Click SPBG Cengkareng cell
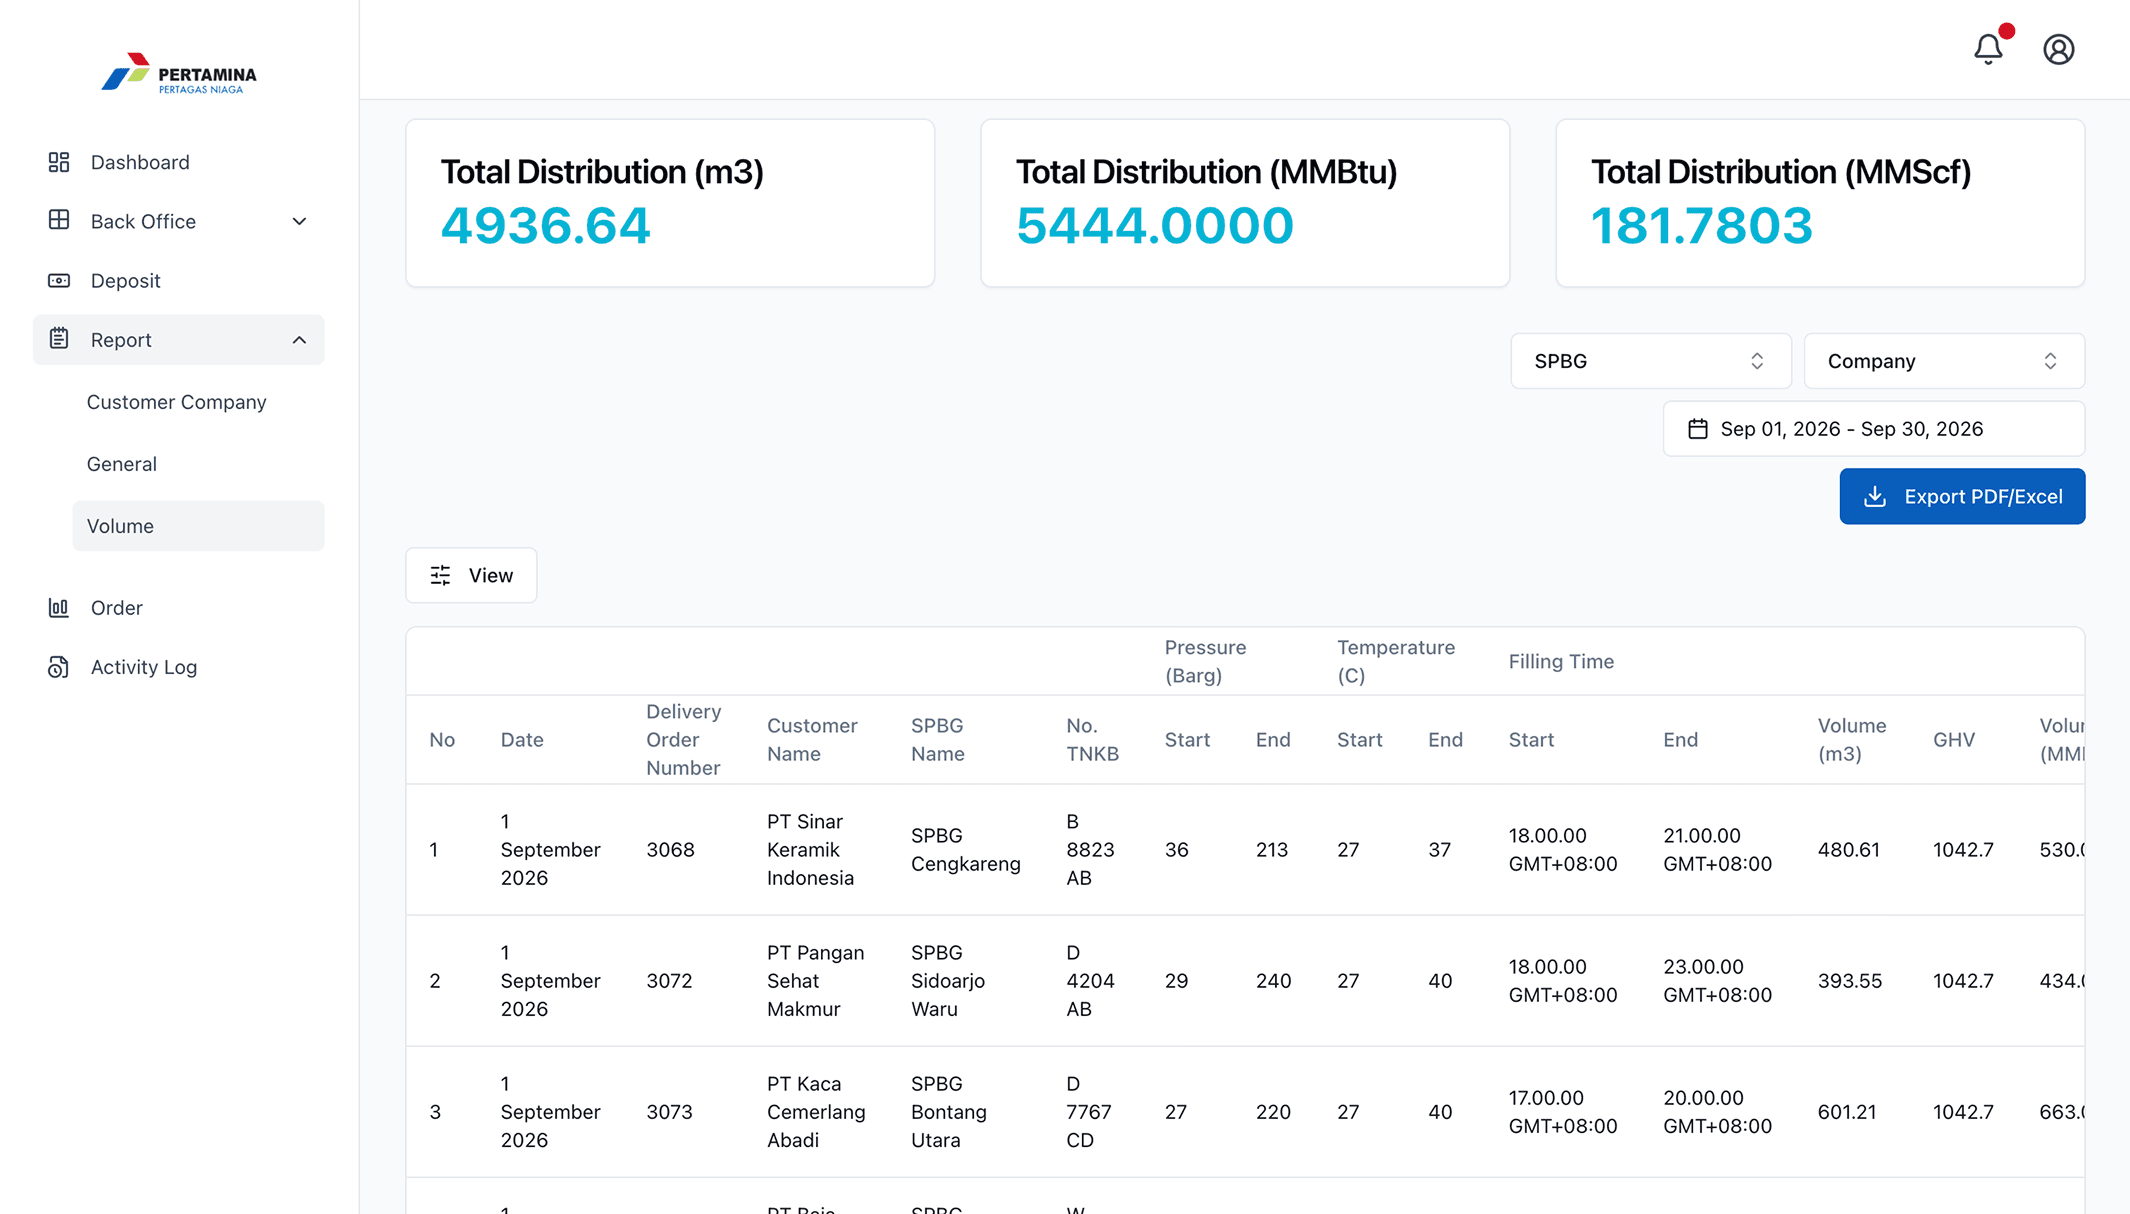Viewport: 2130px width, 1214px height. (966, 850)
